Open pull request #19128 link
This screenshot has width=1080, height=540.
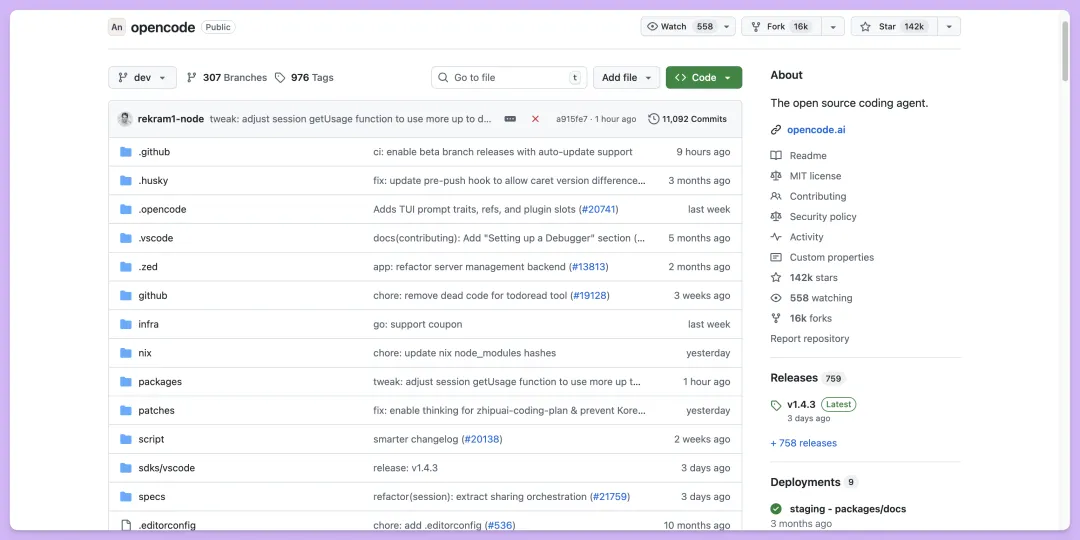(590, 295)
